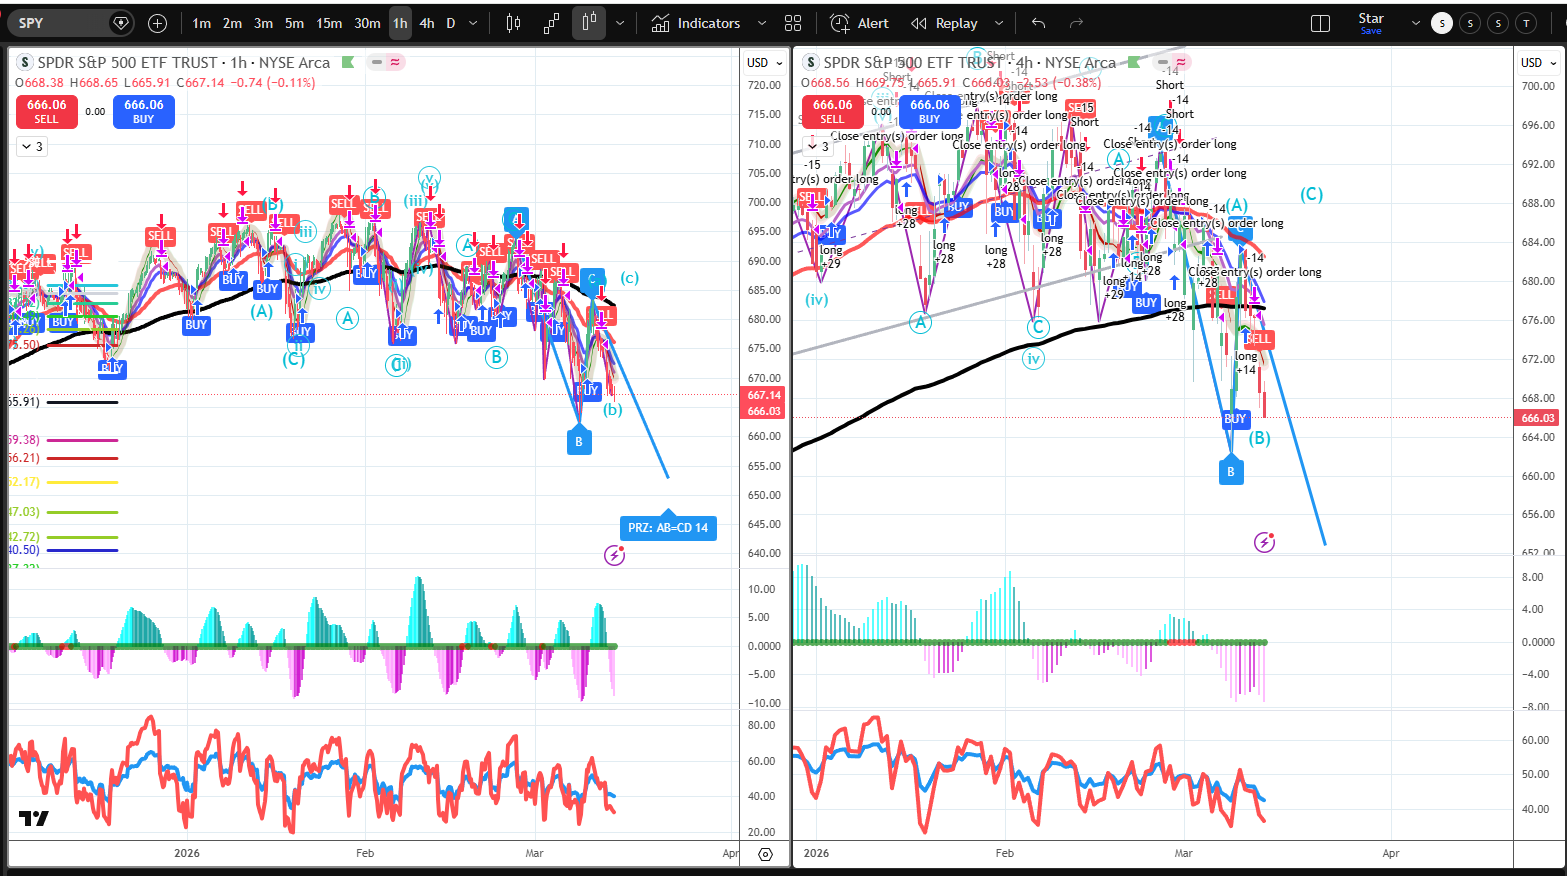Switch to the 2m timeframe
1567x876 pixels.
coord(233,23)
